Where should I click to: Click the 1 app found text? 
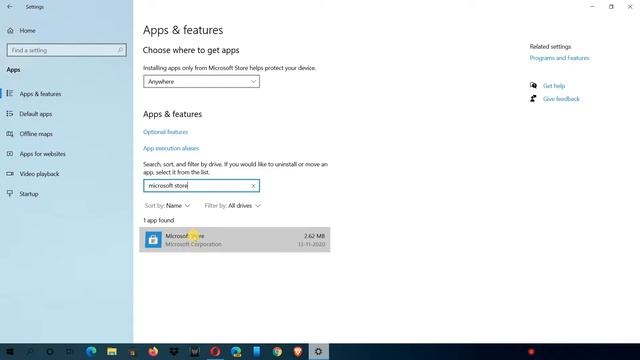click(x=159, y=220)
